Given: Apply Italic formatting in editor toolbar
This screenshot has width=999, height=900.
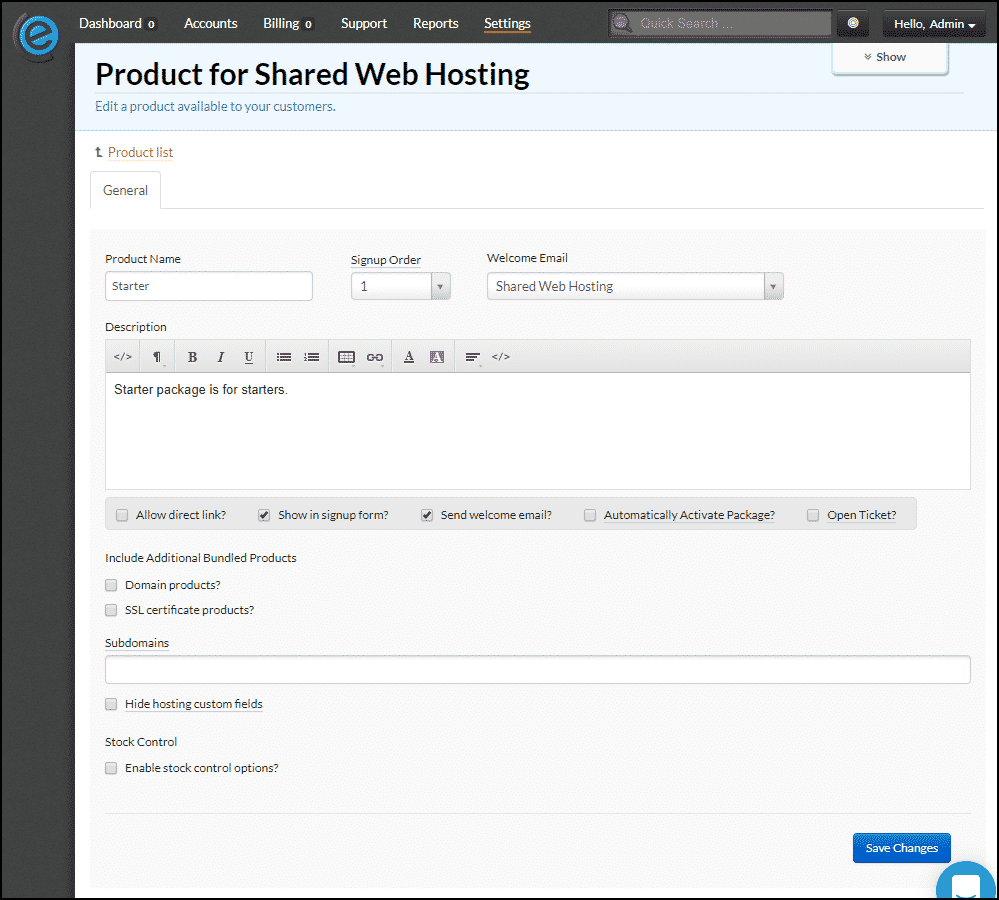Looking at the screenshot, I should pyautogui.click(x=220, y=357).
